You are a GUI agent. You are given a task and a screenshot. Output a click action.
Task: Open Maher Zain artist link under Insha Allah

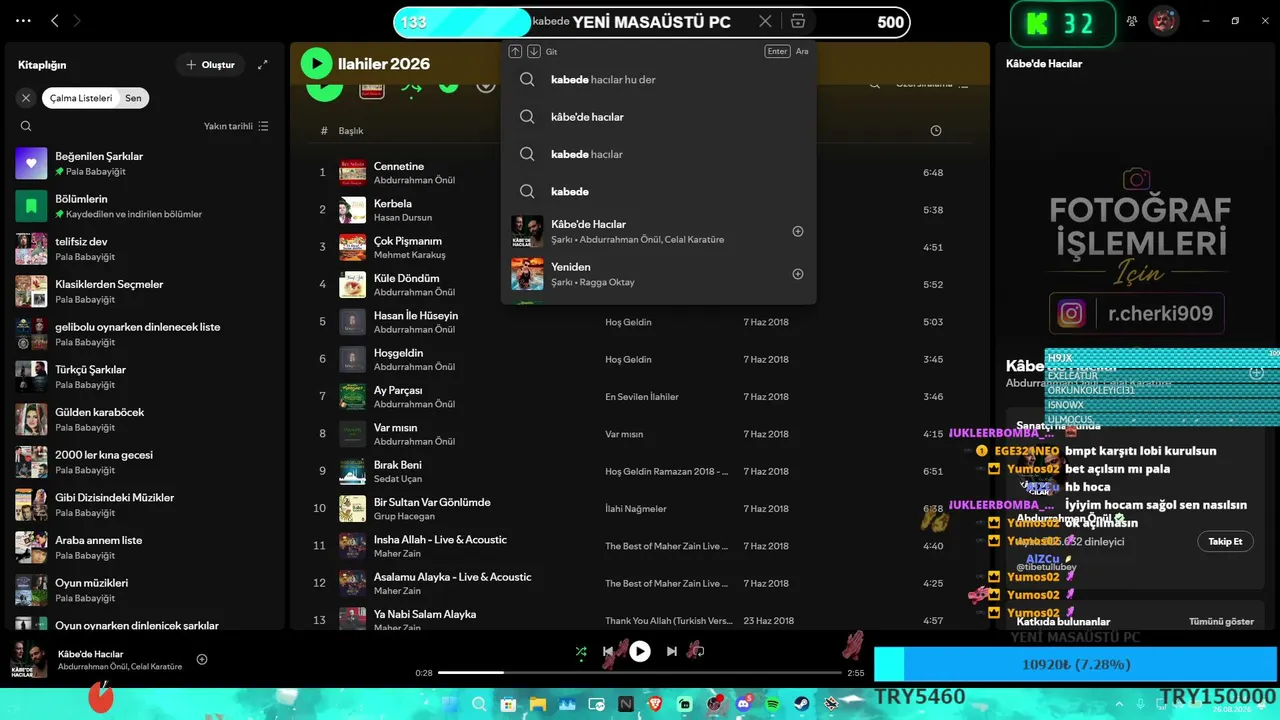(397, 554)
